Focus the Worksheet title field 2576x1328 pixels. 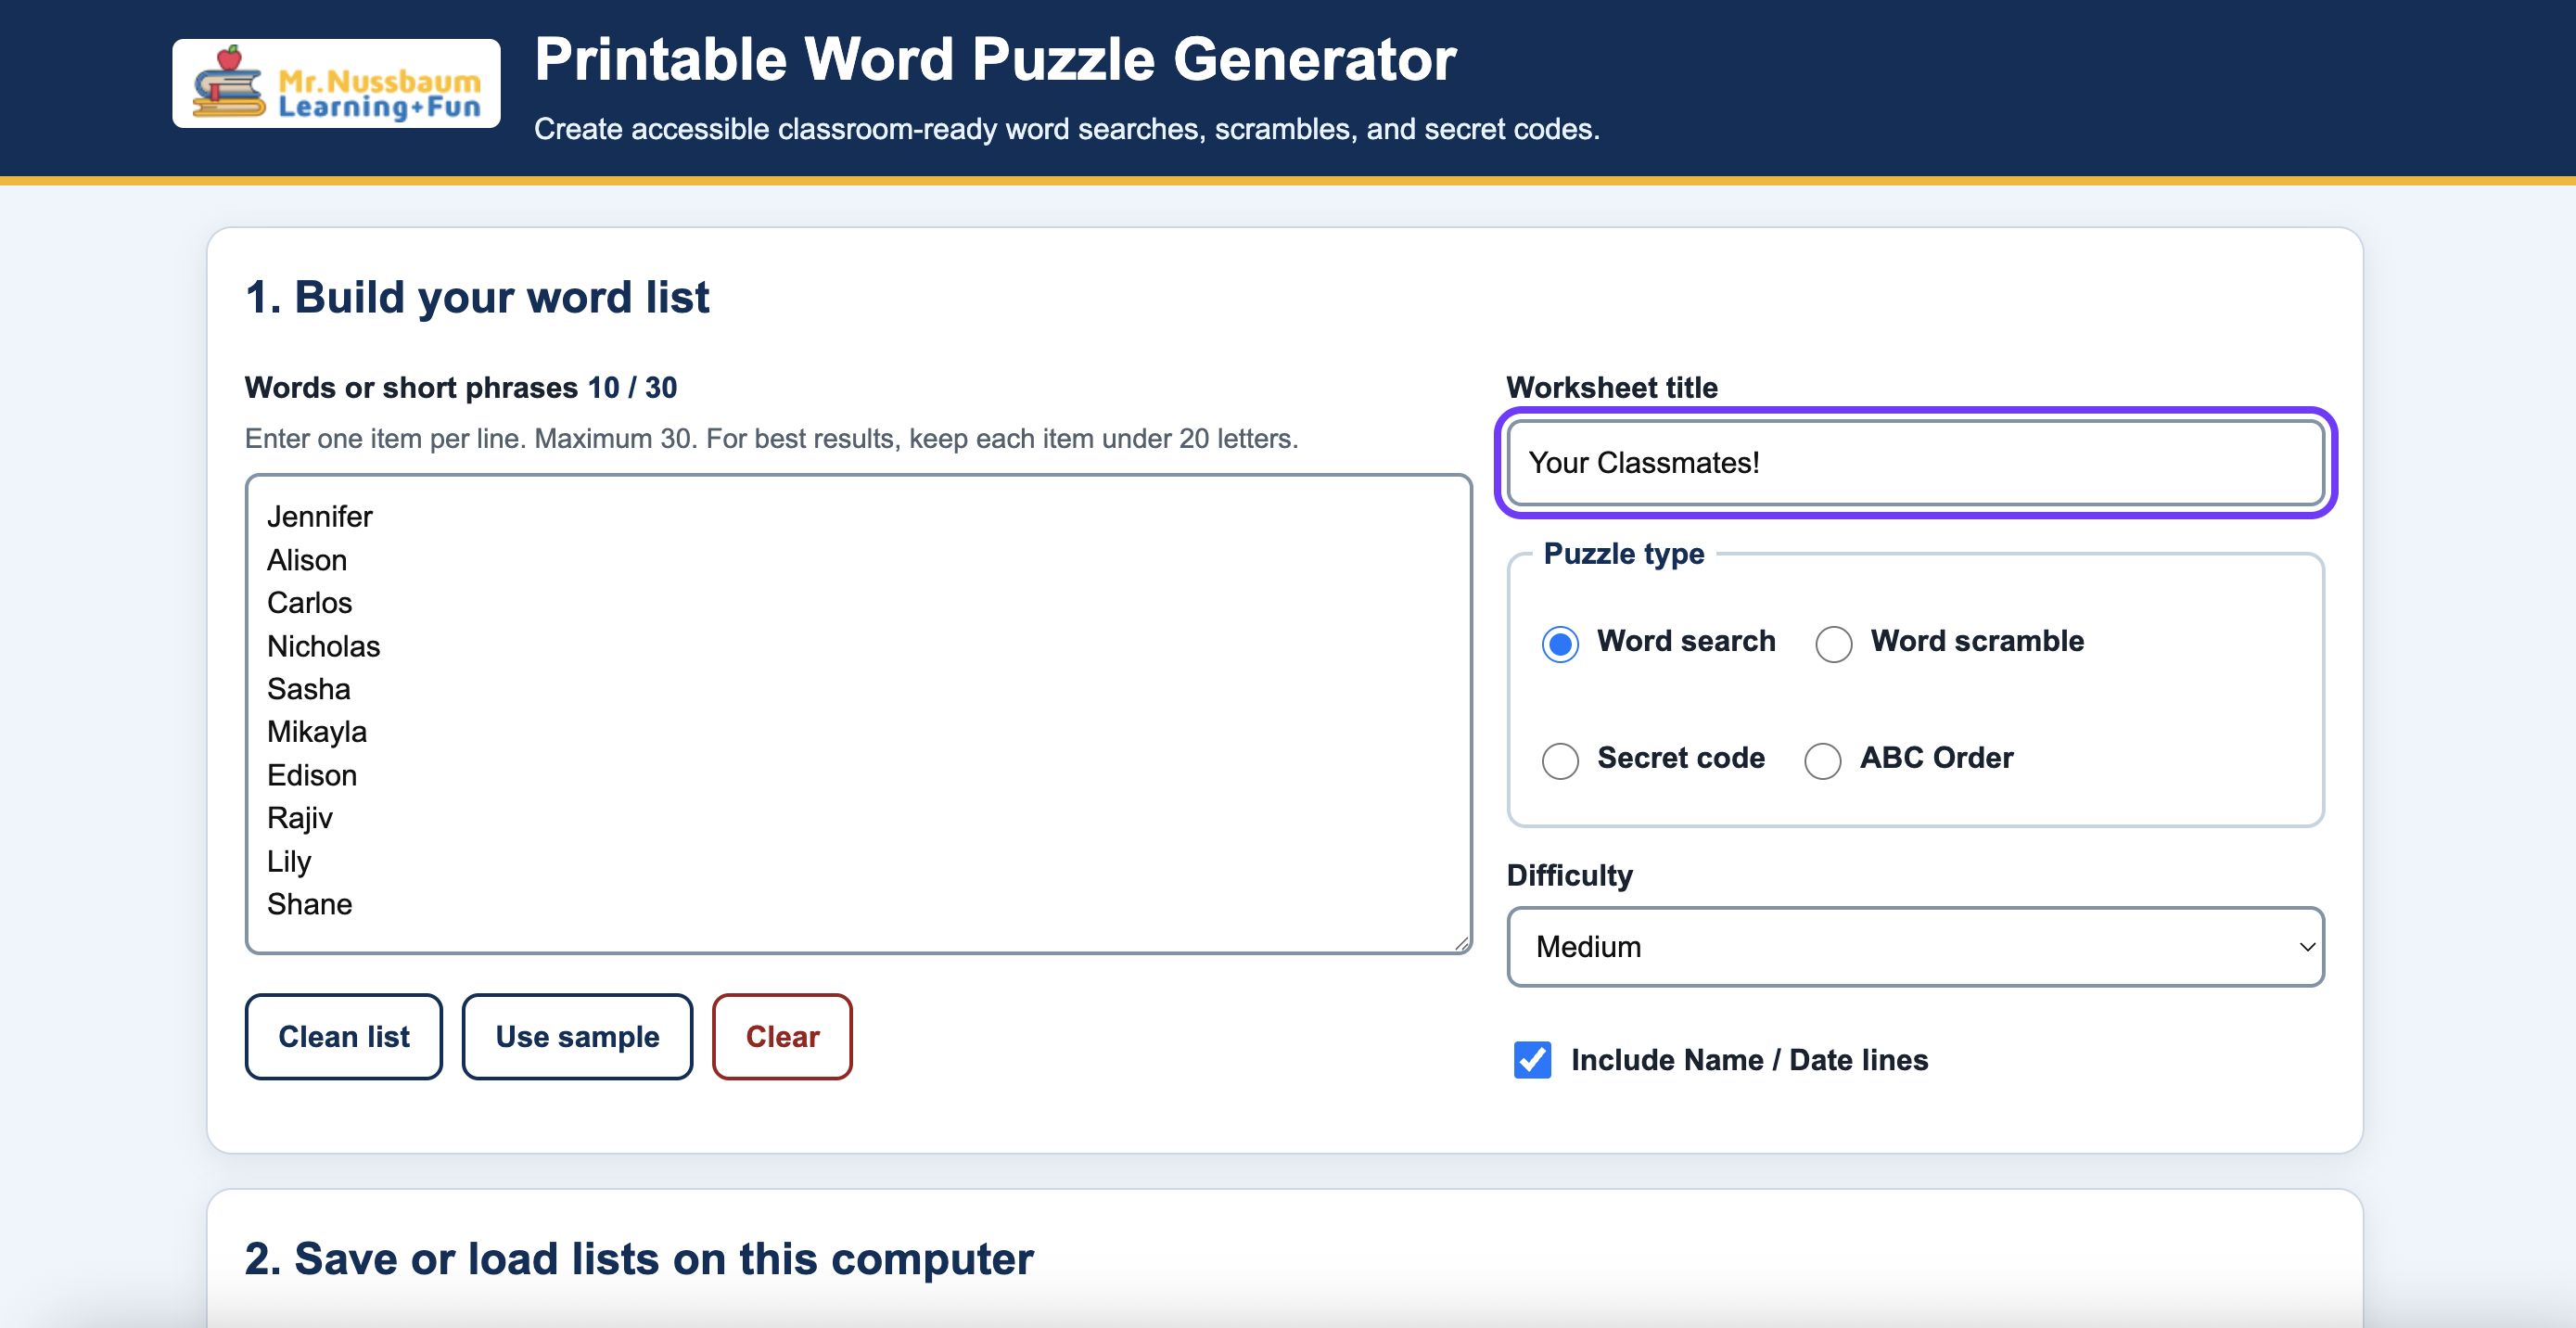[1915, 463]
